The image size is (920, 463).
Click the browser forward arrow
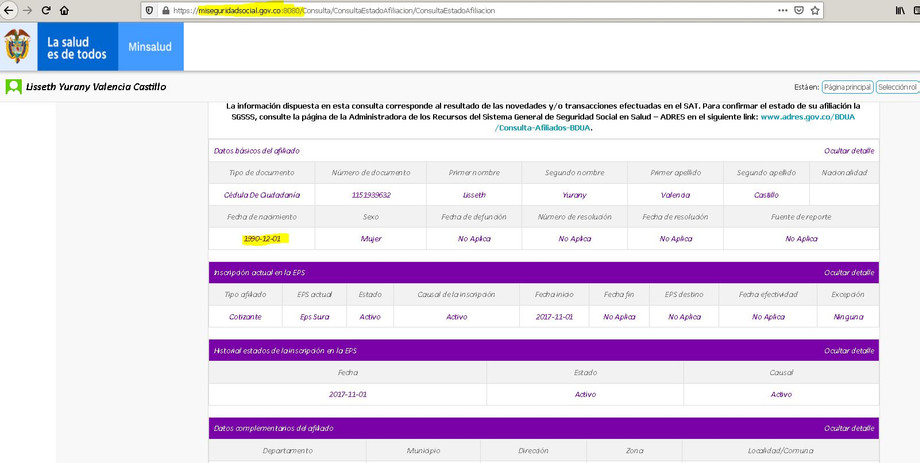point(27,10)
